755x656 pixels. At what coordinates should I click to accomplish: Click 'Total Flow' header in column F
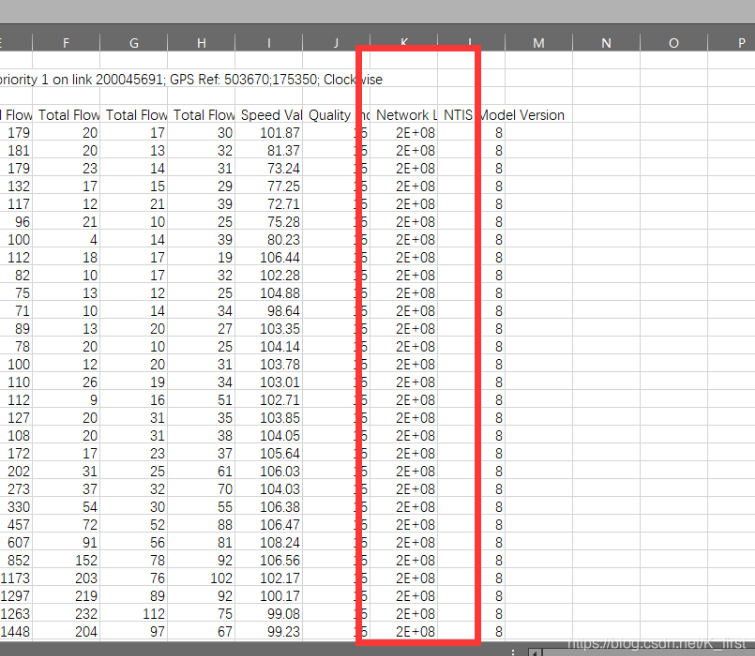click(x=66, y=115)
